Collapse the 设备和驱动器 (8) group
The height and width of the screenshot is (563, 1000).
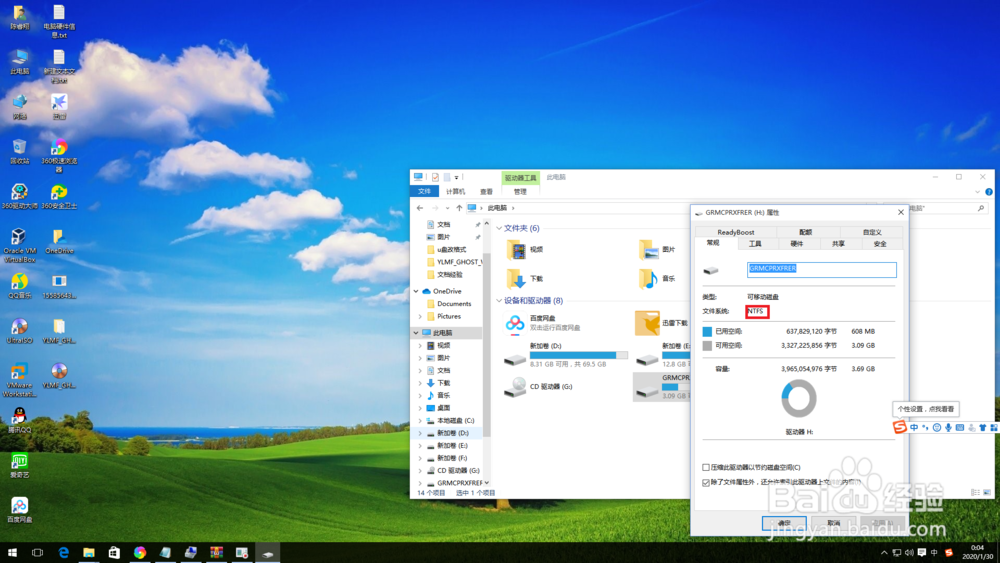pyautogui.click(x=499, y=300)
